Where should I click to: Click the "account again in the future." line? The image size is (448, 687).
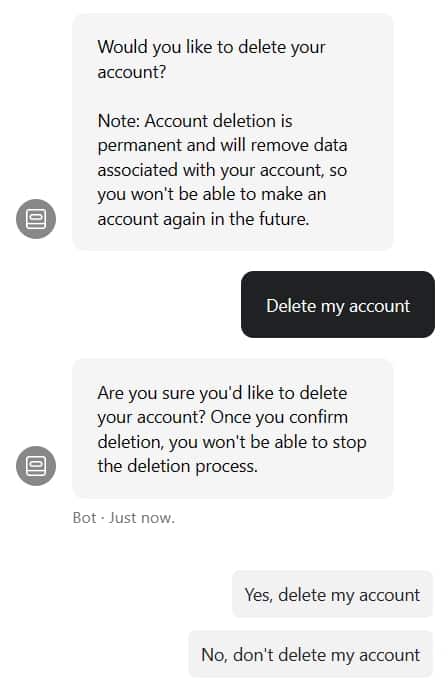203,219
